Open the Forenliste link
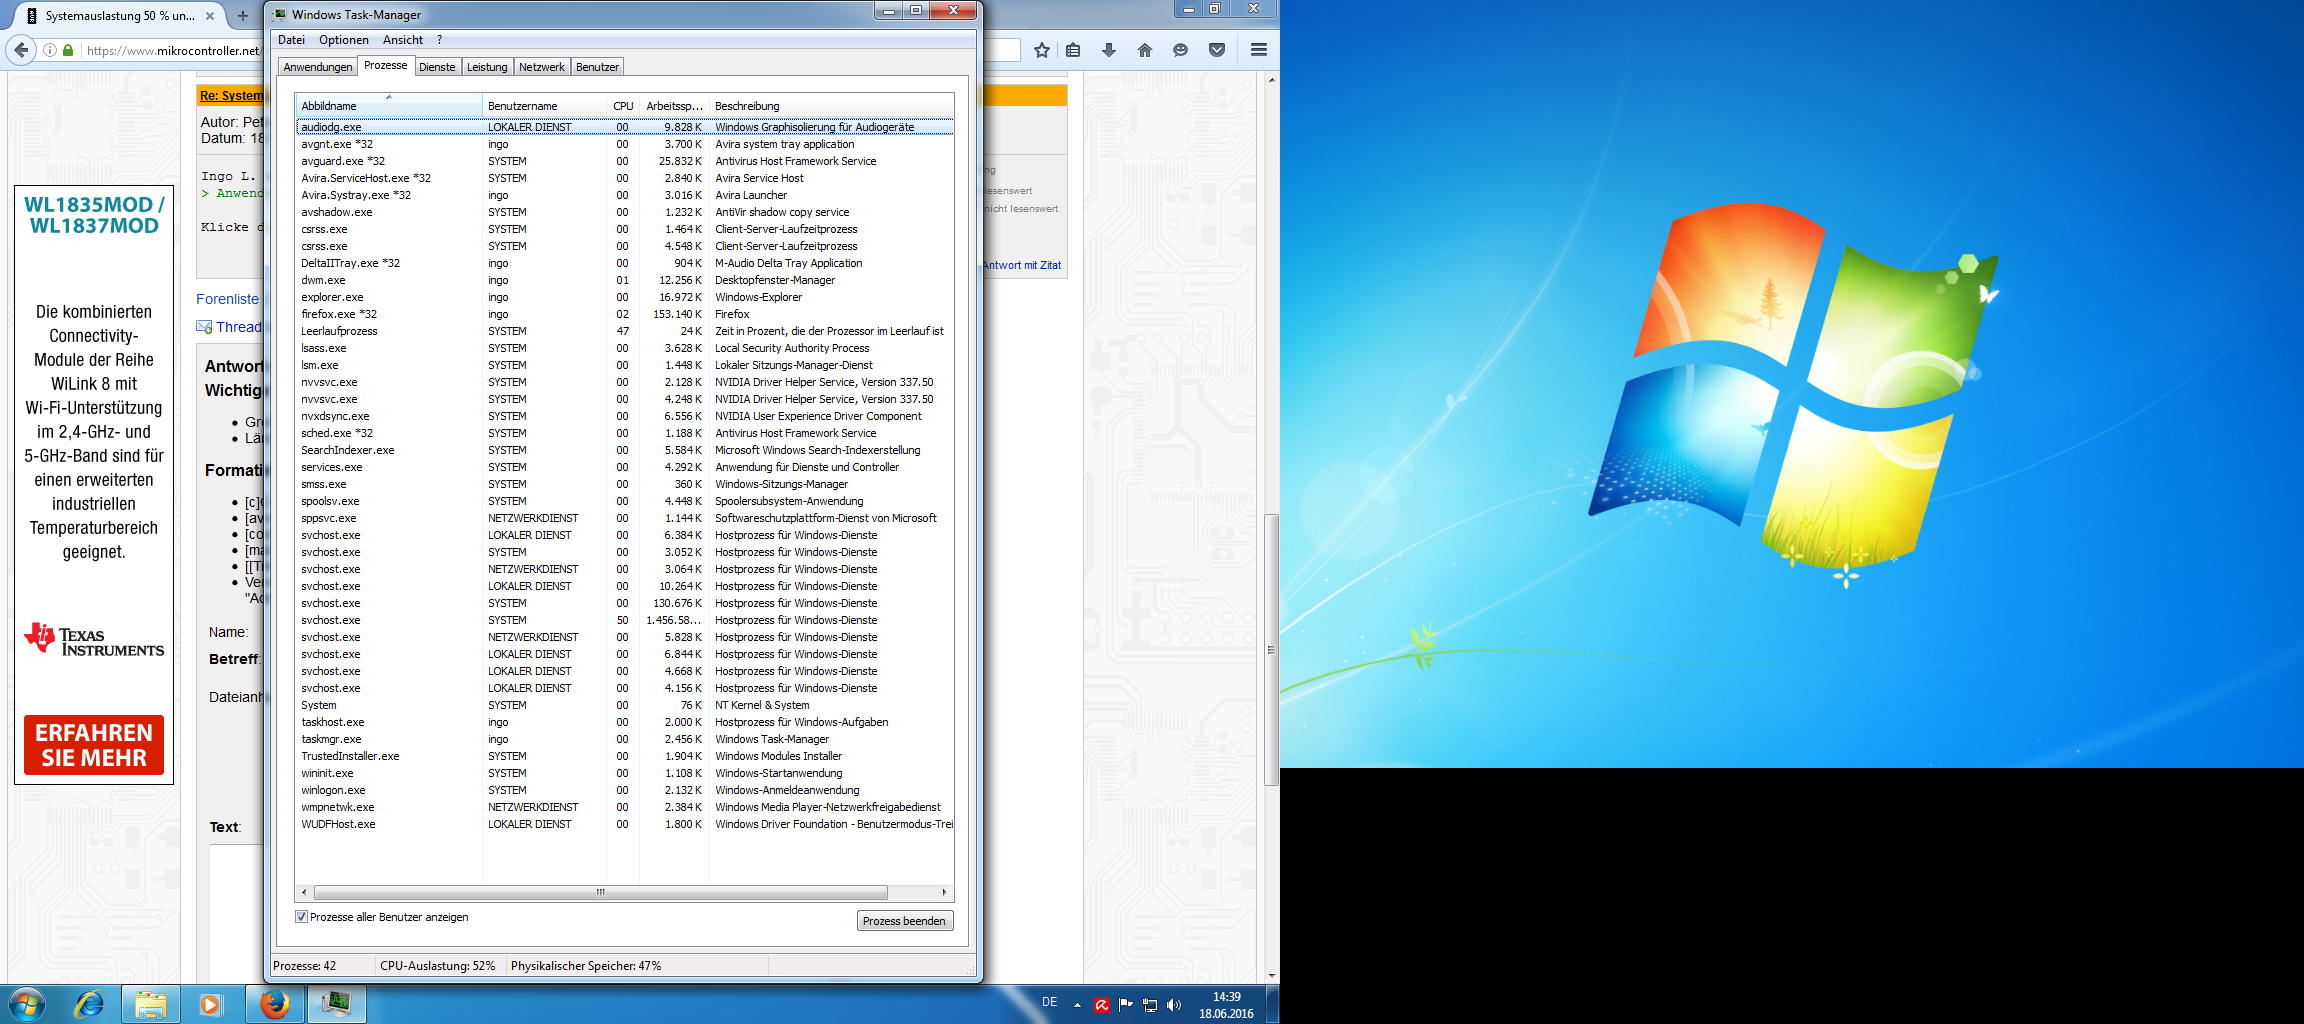 coord(227,299)
